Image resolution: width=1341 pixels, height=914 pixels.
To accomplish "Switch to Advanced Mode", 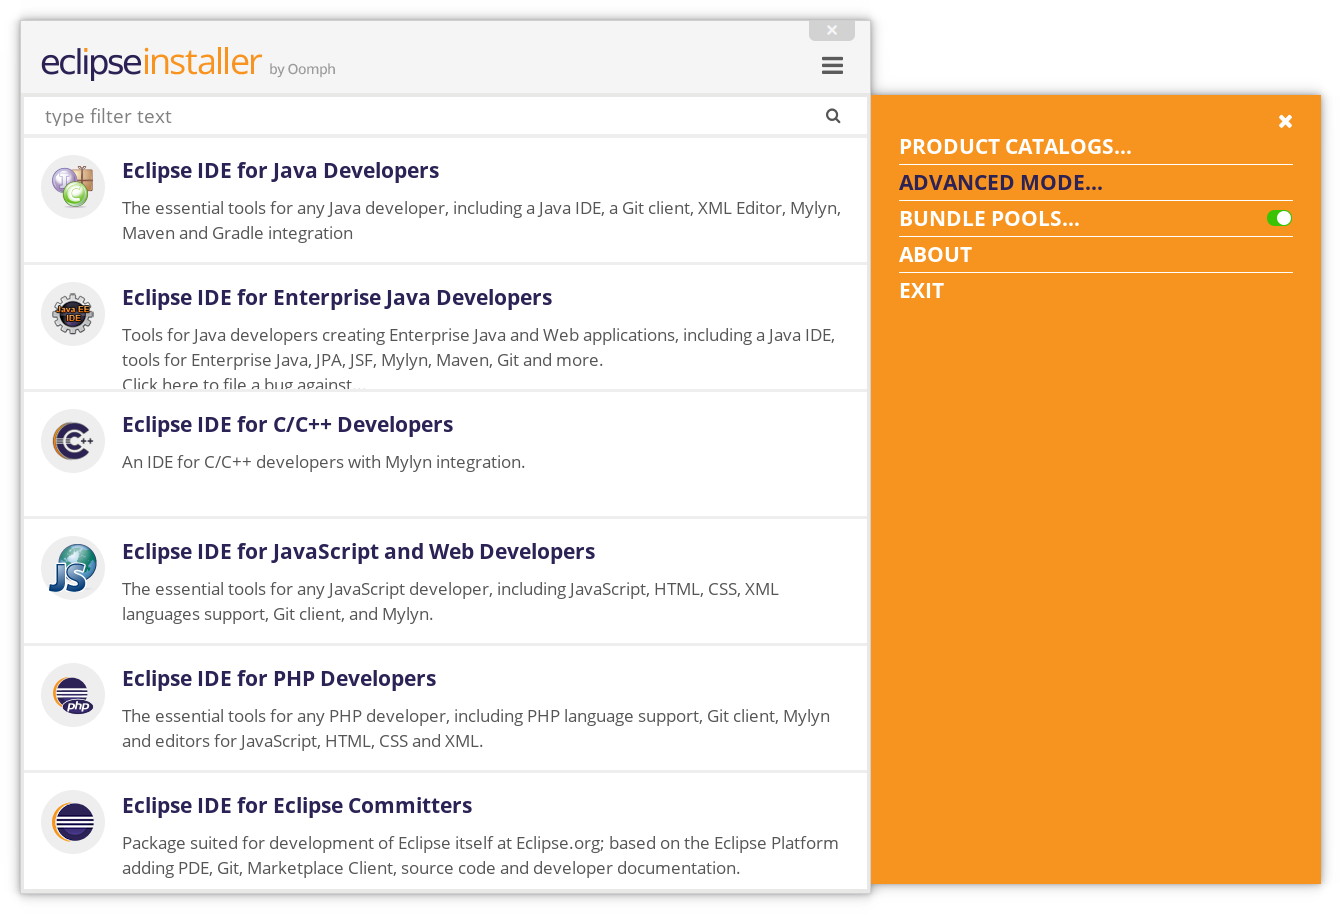I will pyautogui.click(x=1000, y=183).
